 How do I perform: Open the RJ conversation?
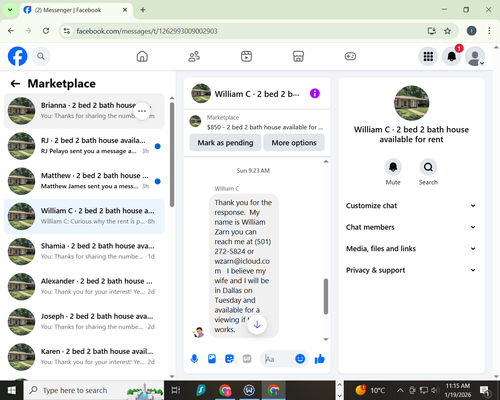coord(84,146)
